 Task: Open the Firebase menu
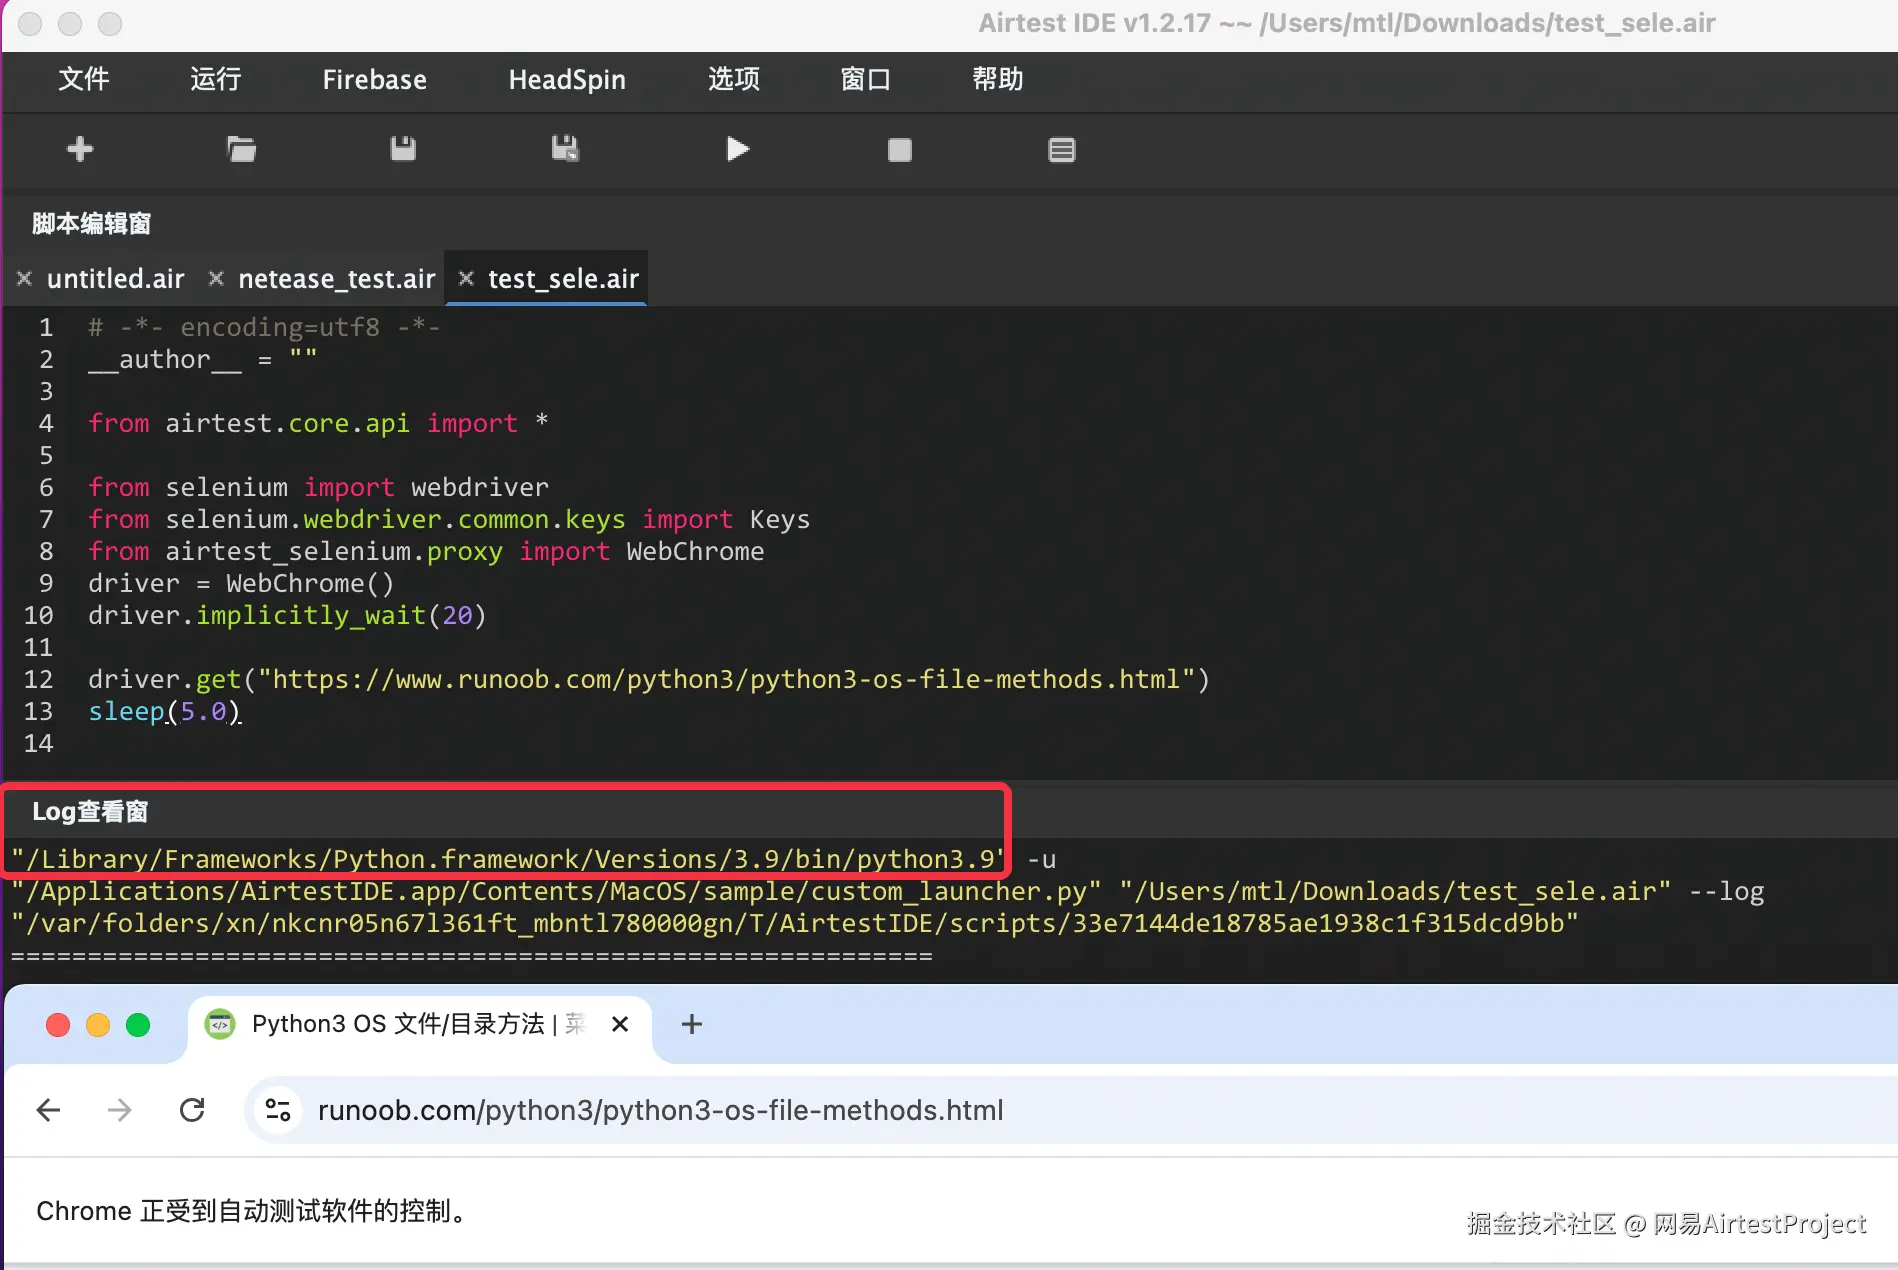pos(375,80)
